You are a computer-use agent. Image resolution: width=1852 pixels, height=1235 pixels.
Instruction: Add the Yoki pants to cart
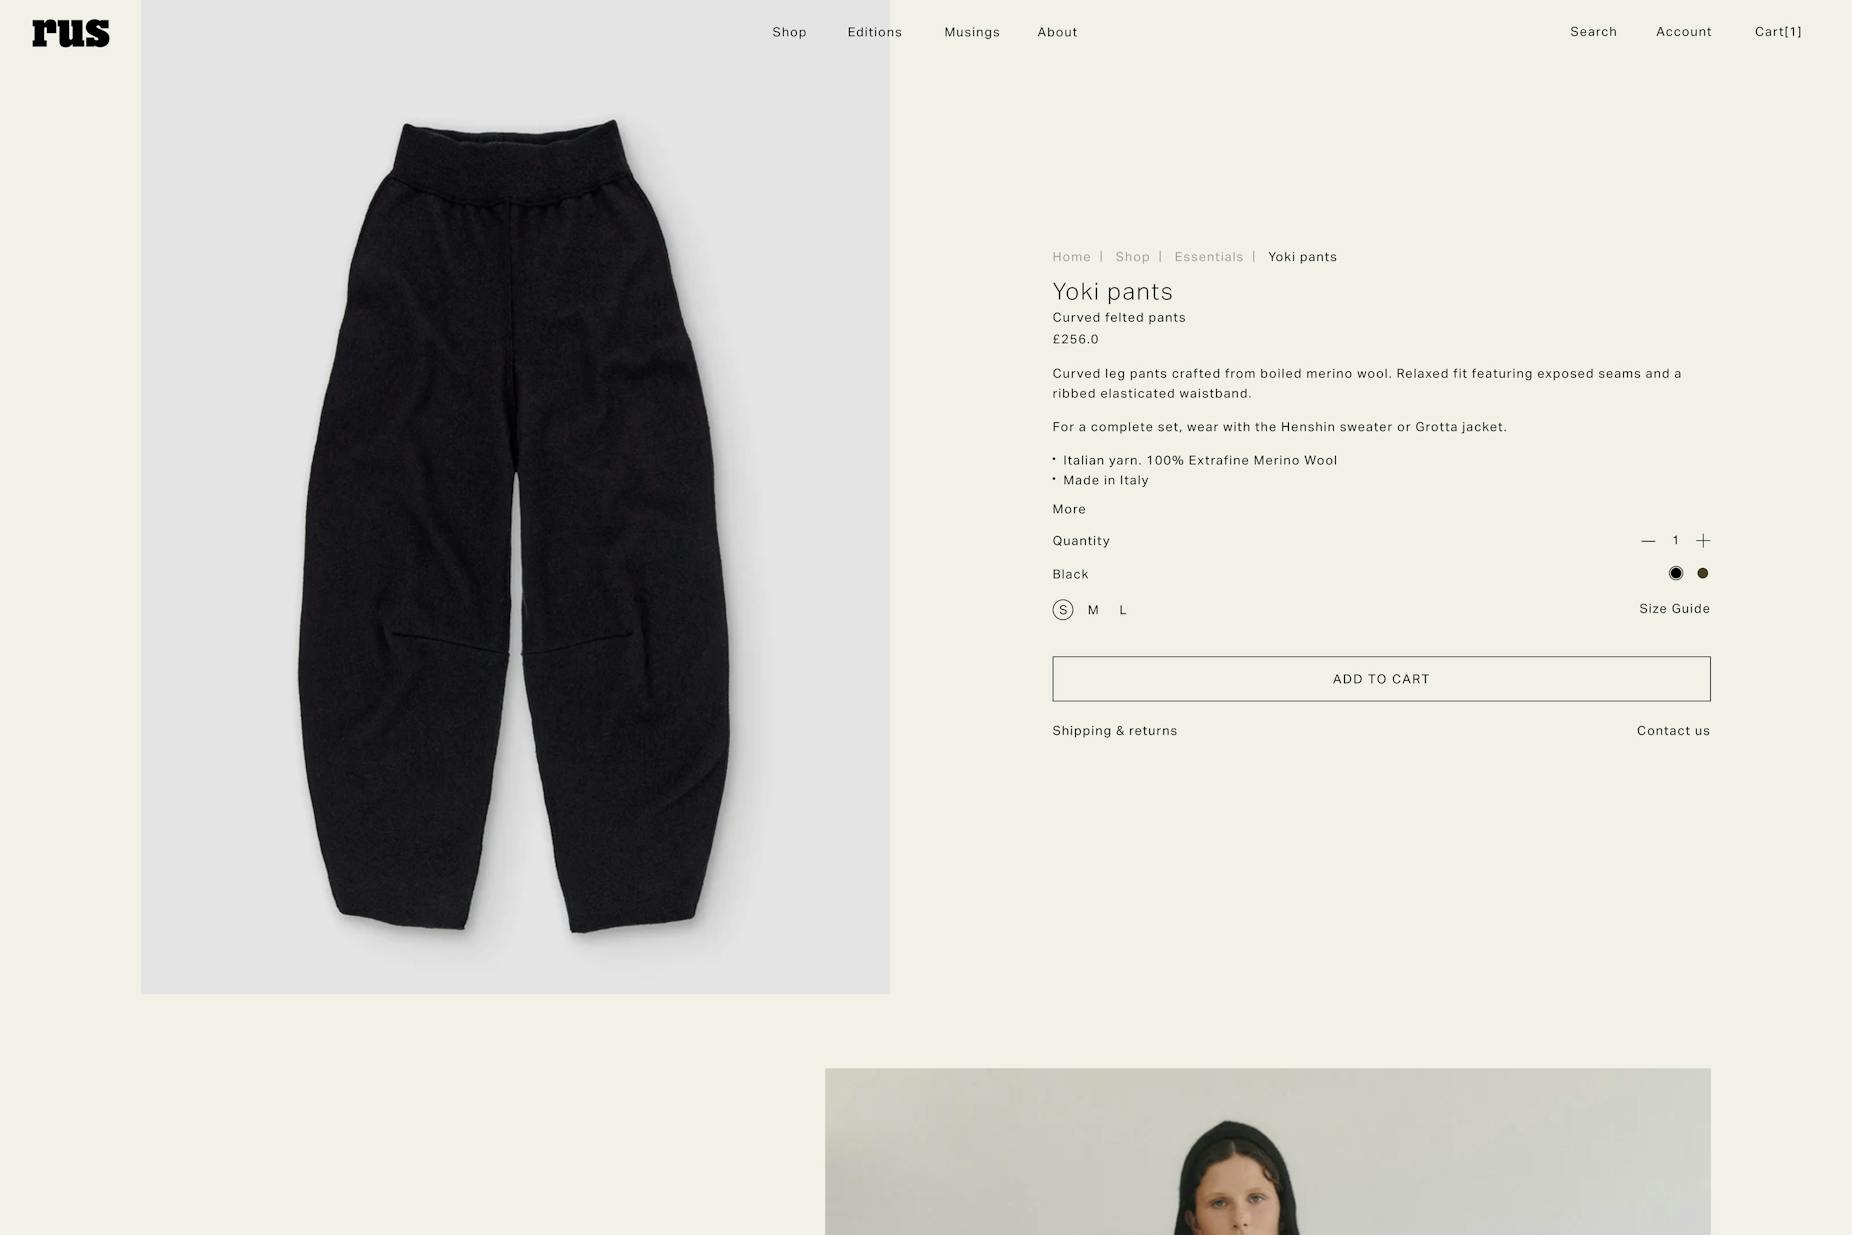[1381, 679]
